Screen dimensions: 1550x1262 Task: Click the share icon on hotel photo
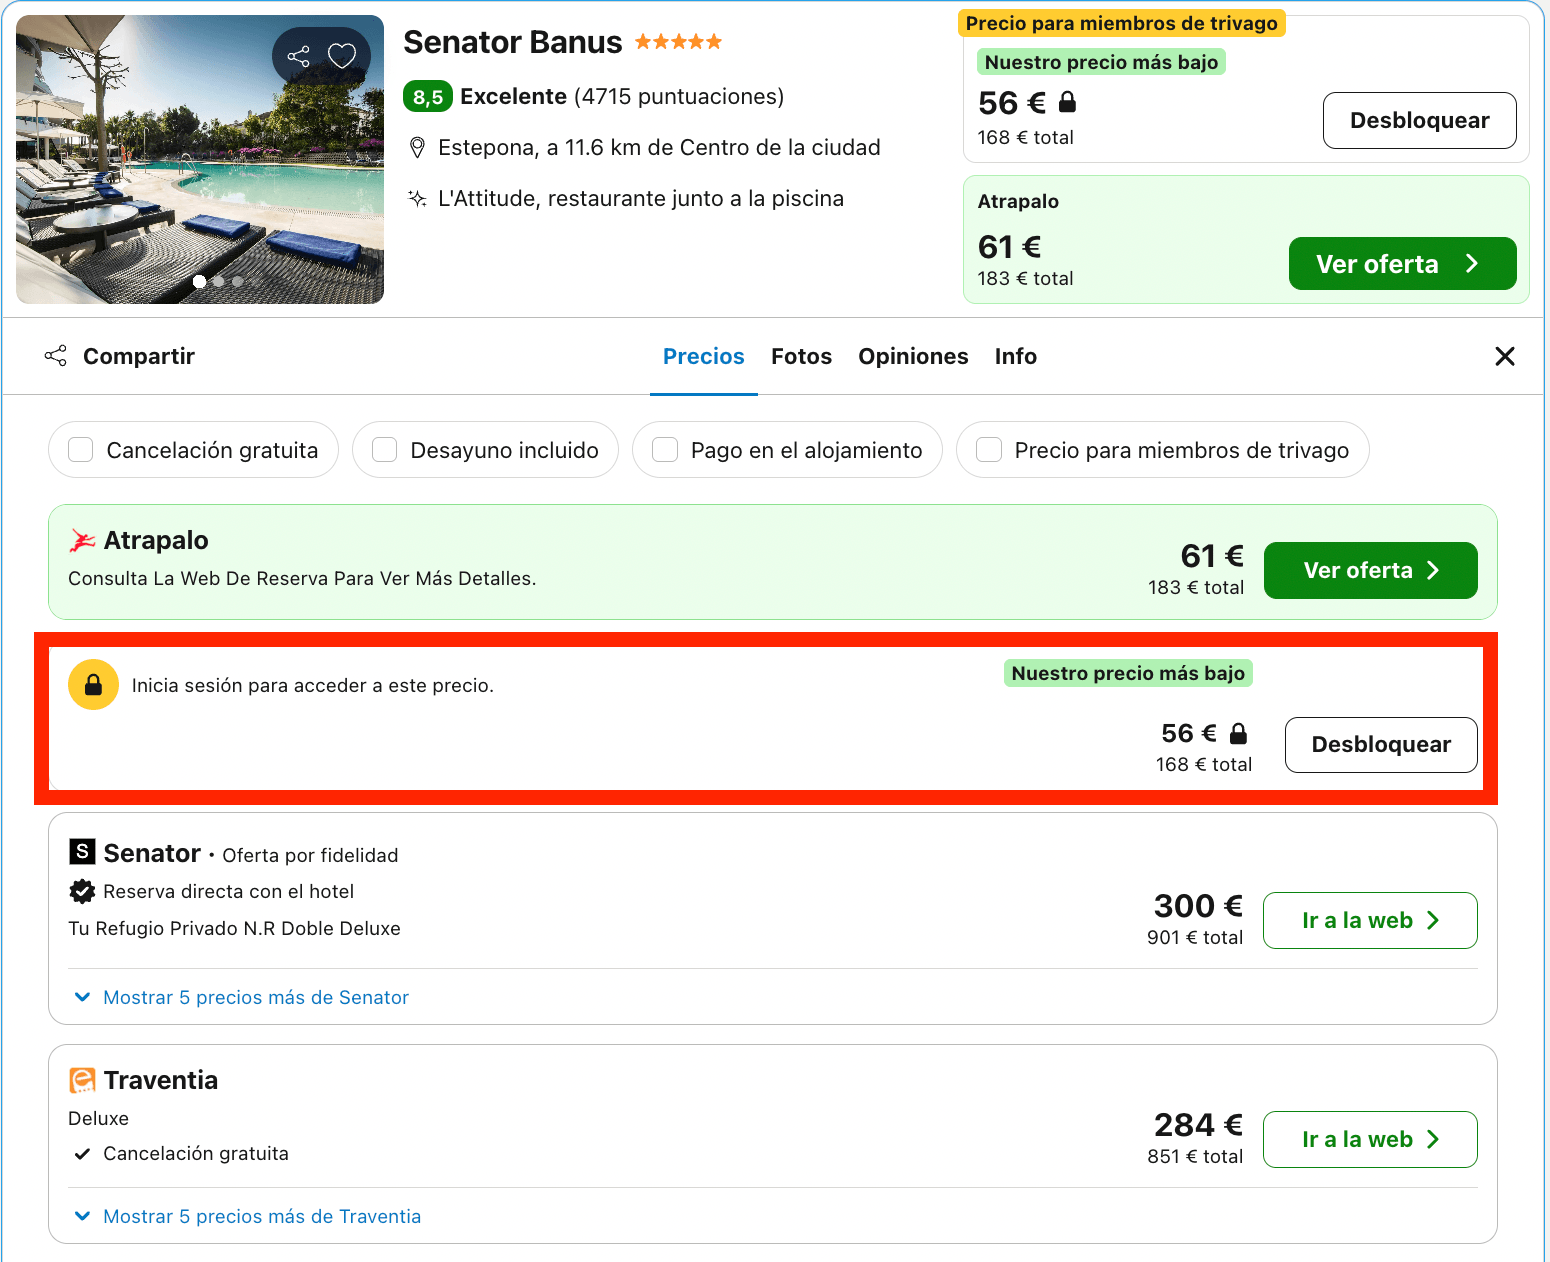click(298, 56)
